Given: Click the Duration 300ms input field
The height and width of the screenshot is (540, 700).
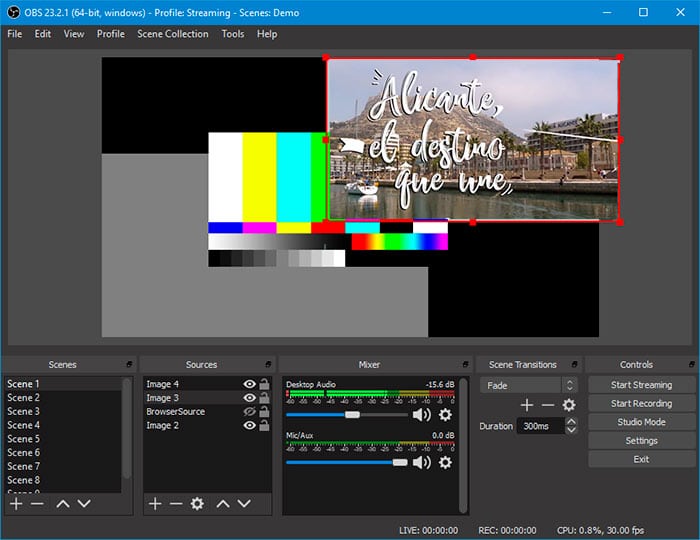Looking at the screenshot, I should (x=541, y=426).
